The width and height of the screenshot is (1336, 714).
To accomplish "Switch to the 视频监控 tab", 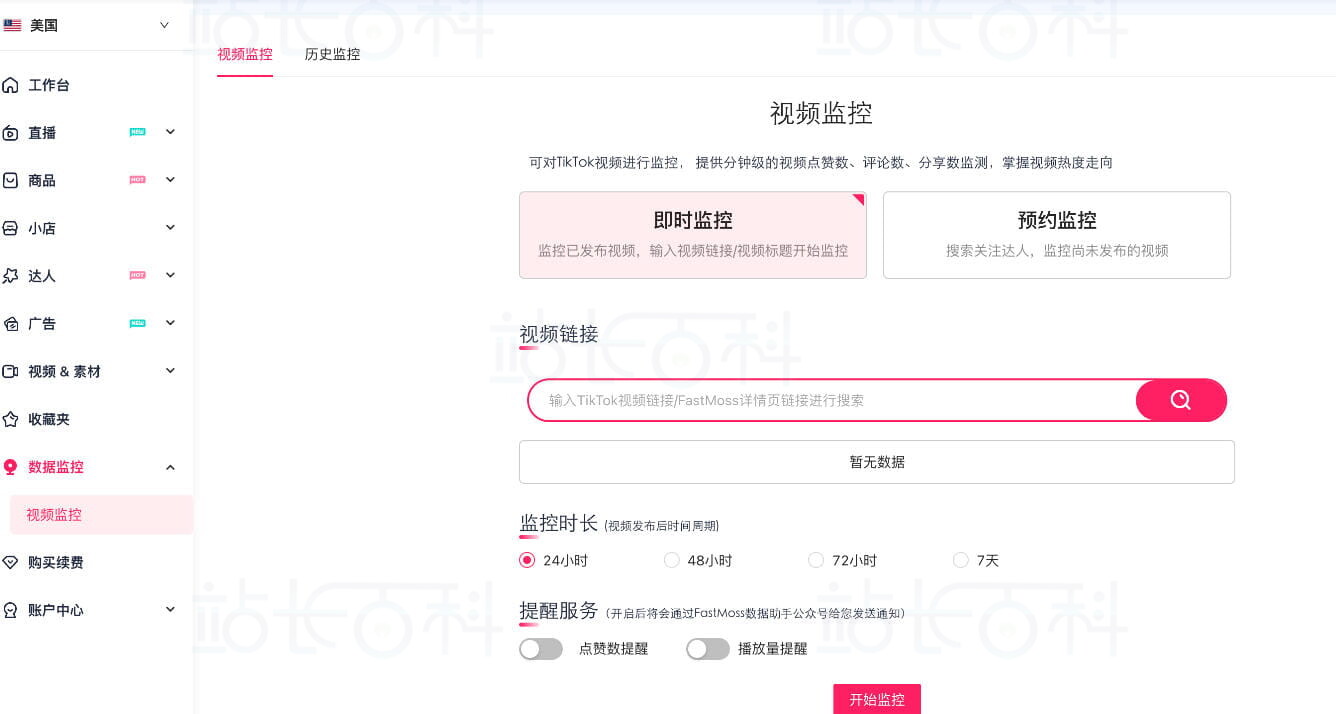I will click(245, 54).
